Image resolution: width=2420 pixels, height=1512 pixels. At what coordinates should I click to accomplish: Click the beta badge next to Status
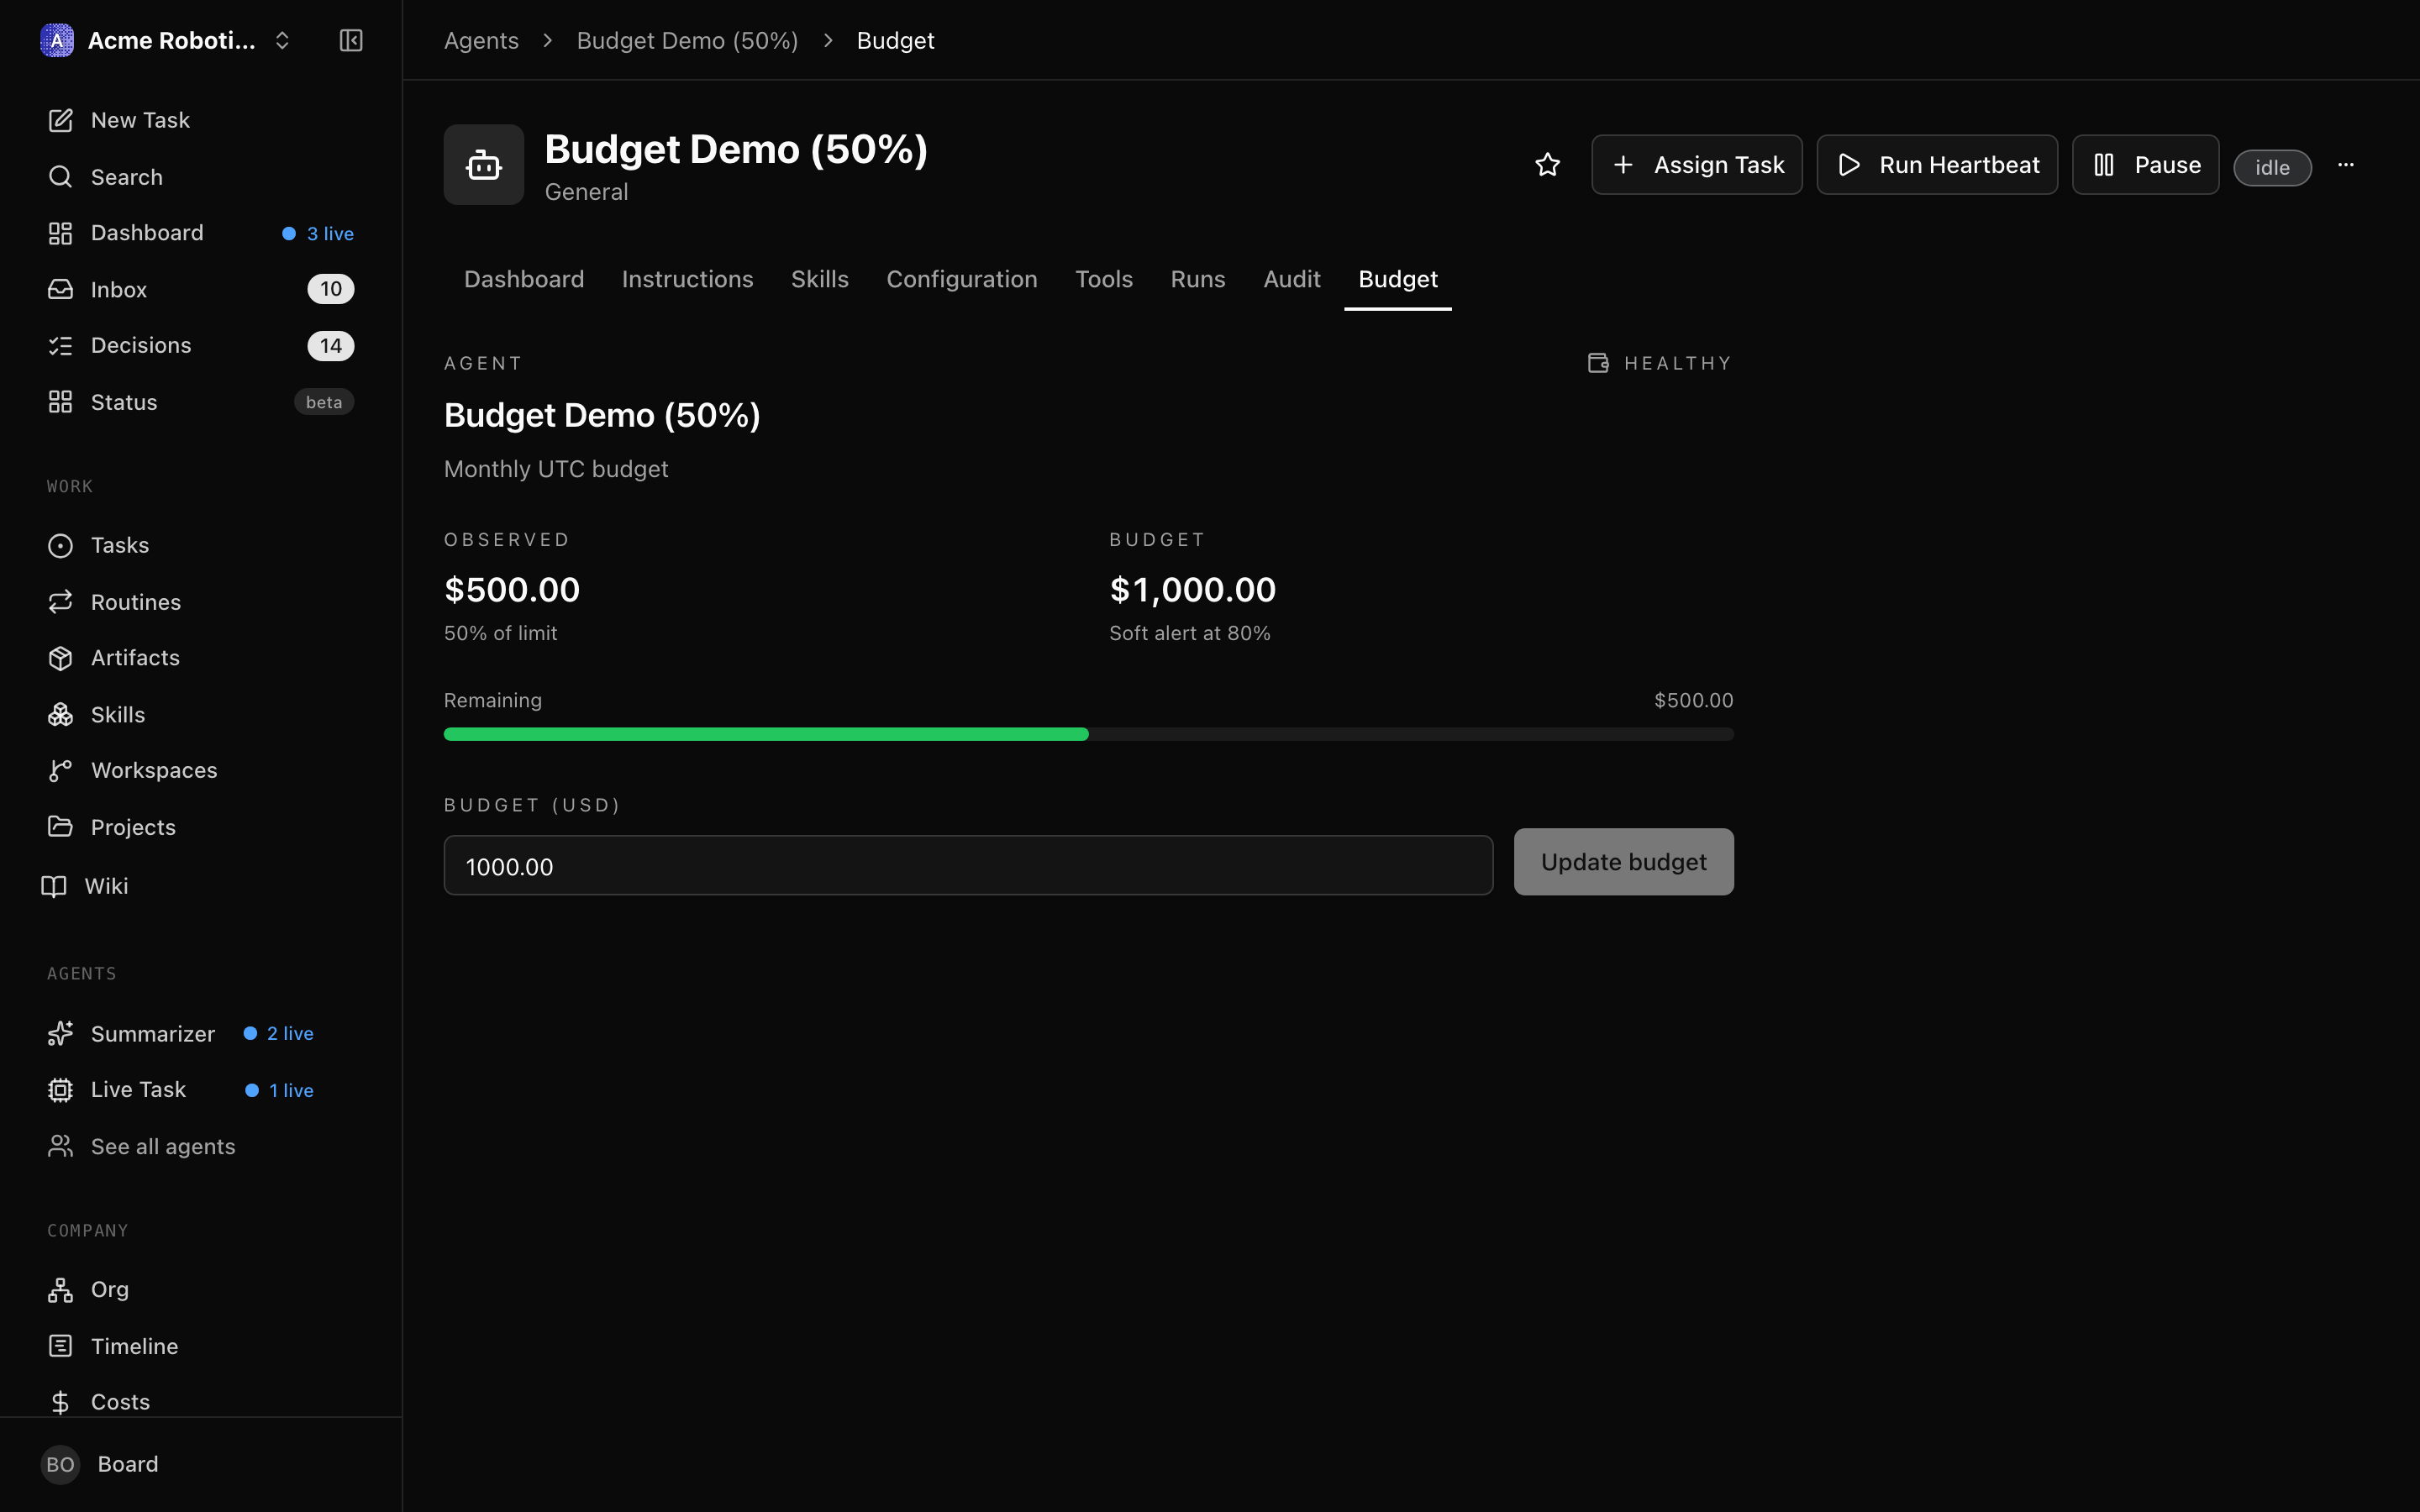click(x=324, y=402)
